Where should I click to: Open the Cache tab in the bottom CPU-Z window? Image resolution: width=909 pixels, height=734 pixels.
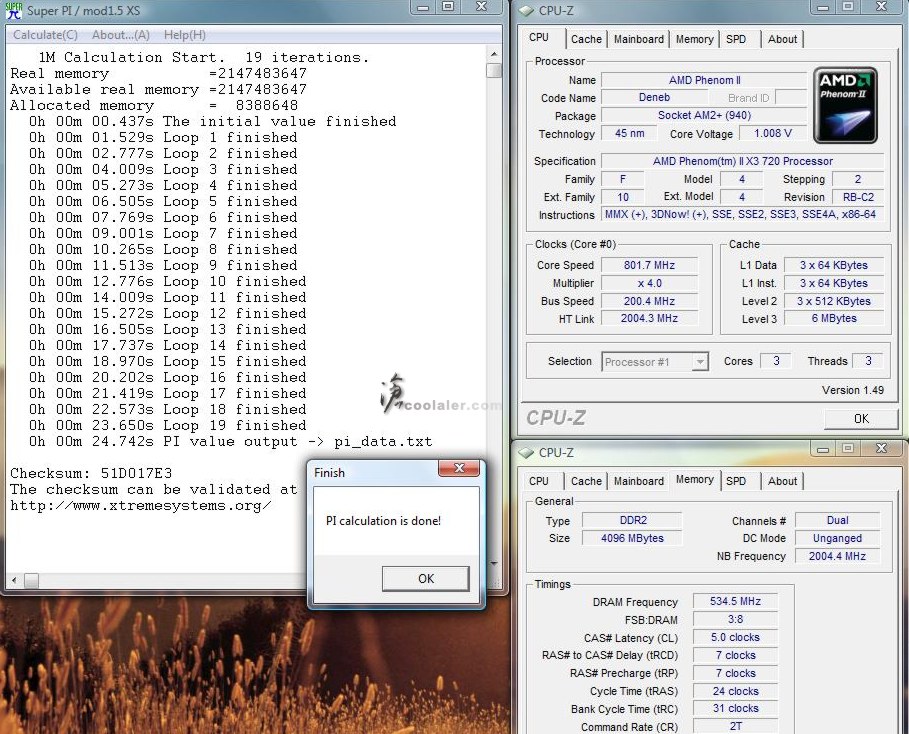click(x=586, y=481)
